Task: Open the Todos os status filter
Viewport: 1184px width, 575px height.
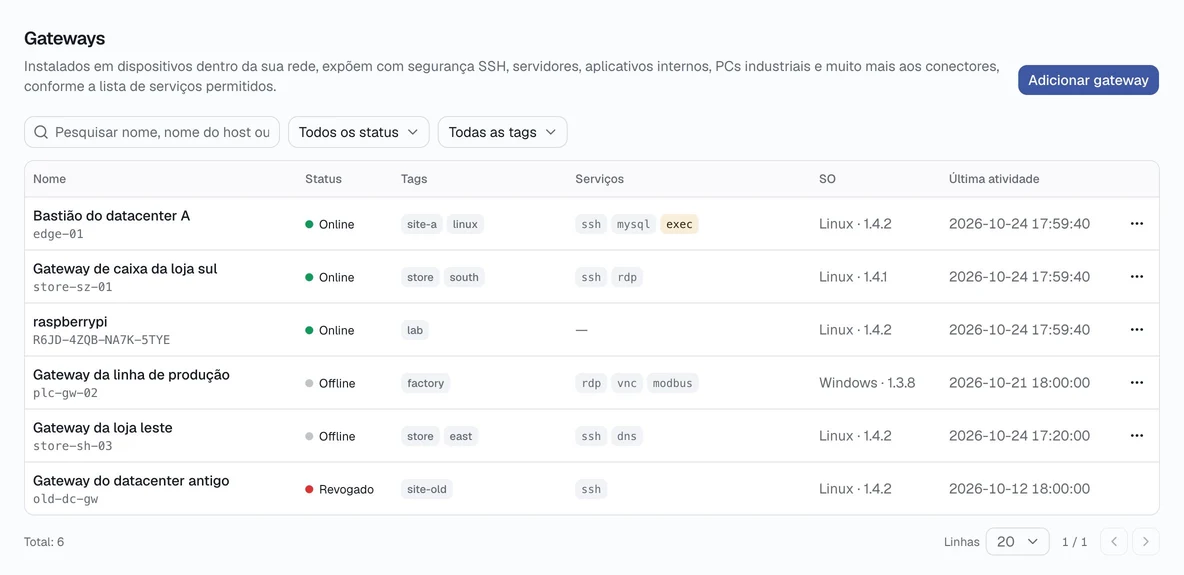Action: (x=359, y=132)
